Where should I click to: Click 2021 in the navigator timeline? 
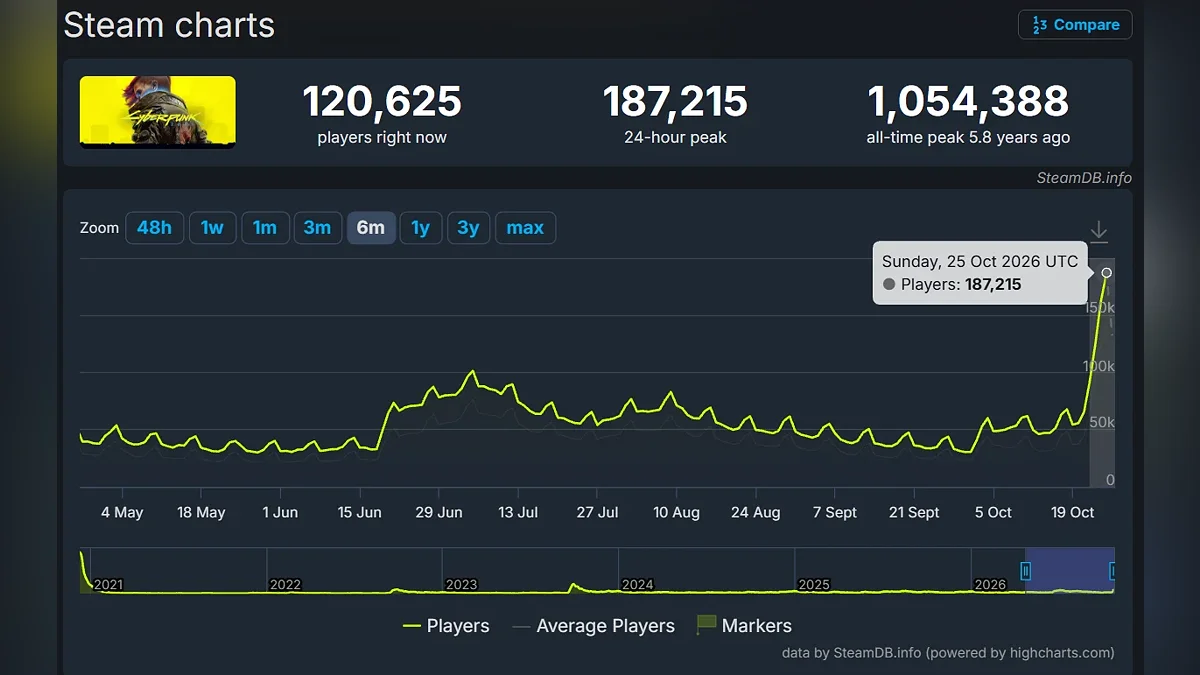108,584
